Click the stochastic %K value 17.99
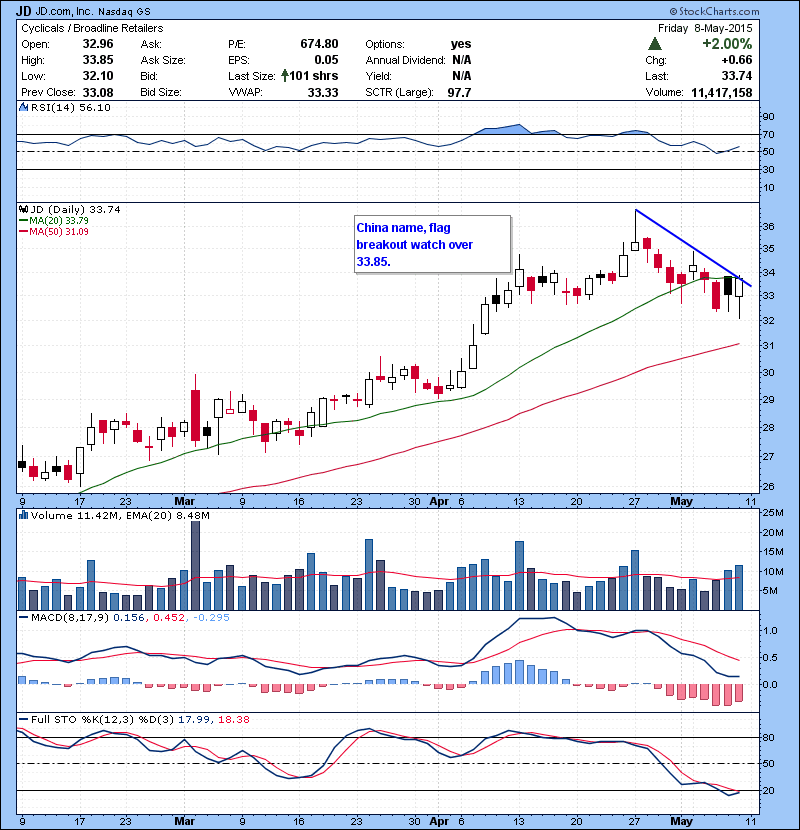The height and width of the screenshot is (830, 800). click(x=194, y=719)
